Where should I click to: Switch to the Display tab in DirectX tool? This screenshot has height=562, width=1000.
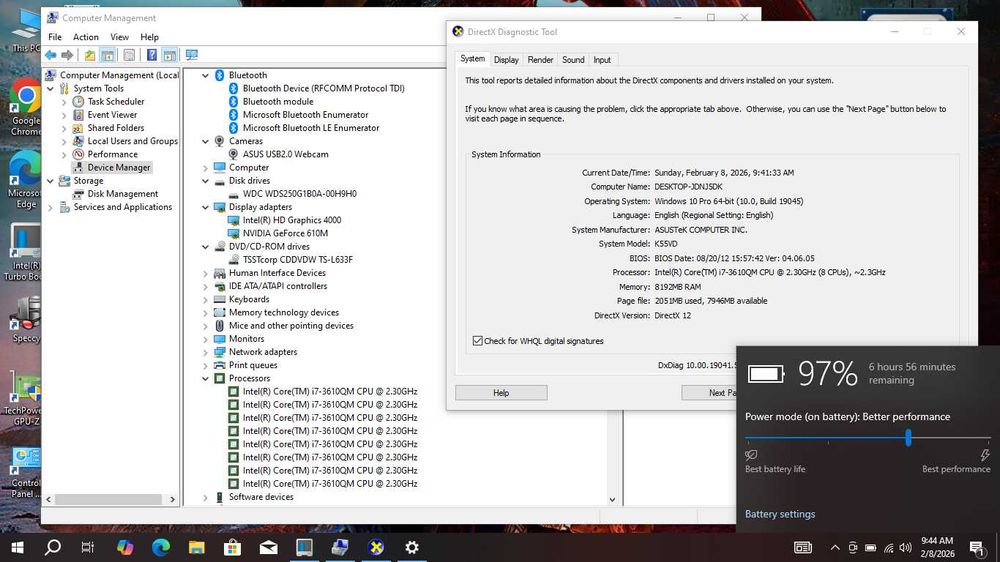(x=506, y=60)
